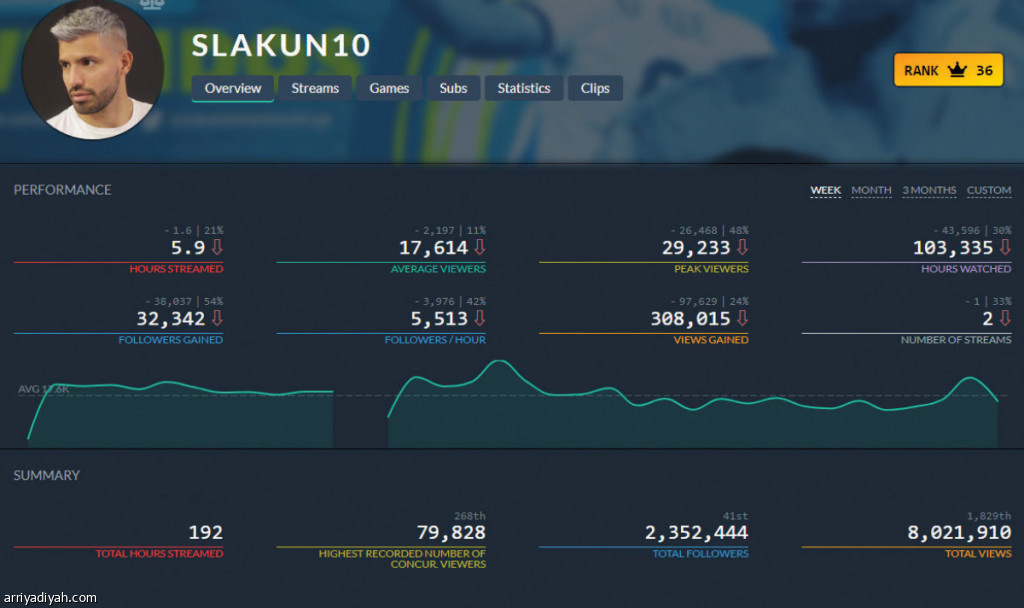Click the 308,015 views gained value
Viewport: 1024px width, 608px height.
[690, 319]
